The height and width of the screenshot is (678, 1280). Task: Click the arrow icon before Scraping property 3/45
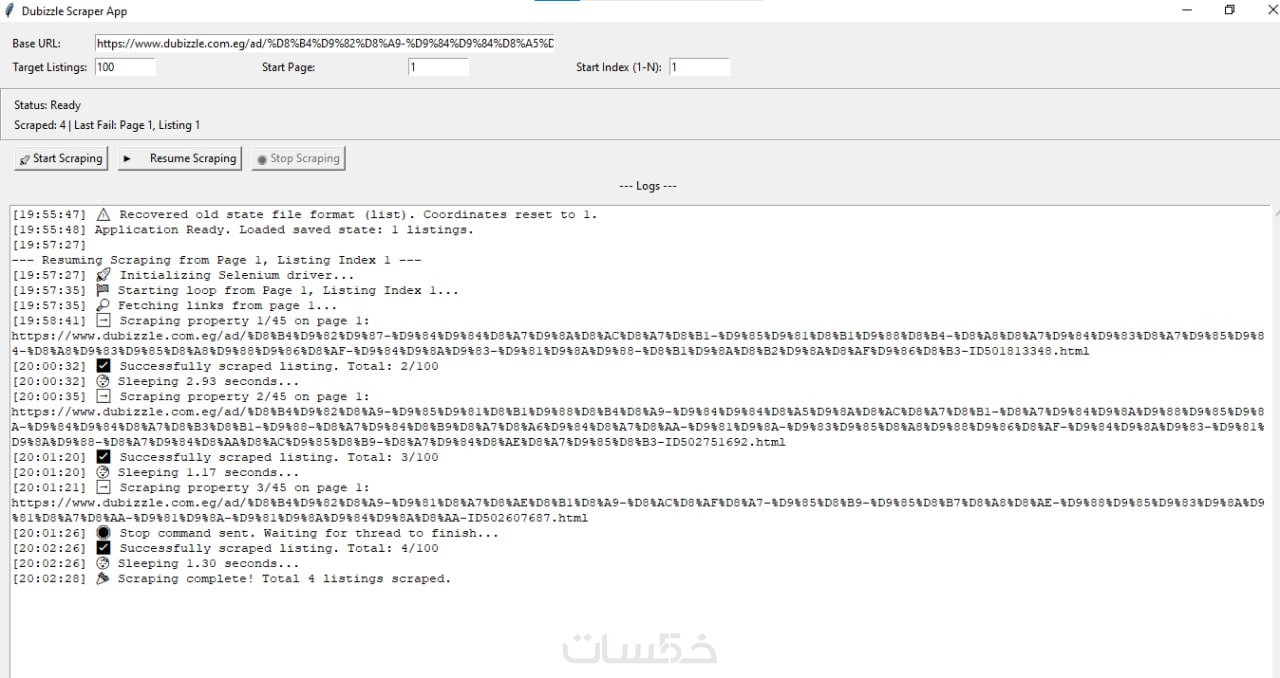(104, 487)
